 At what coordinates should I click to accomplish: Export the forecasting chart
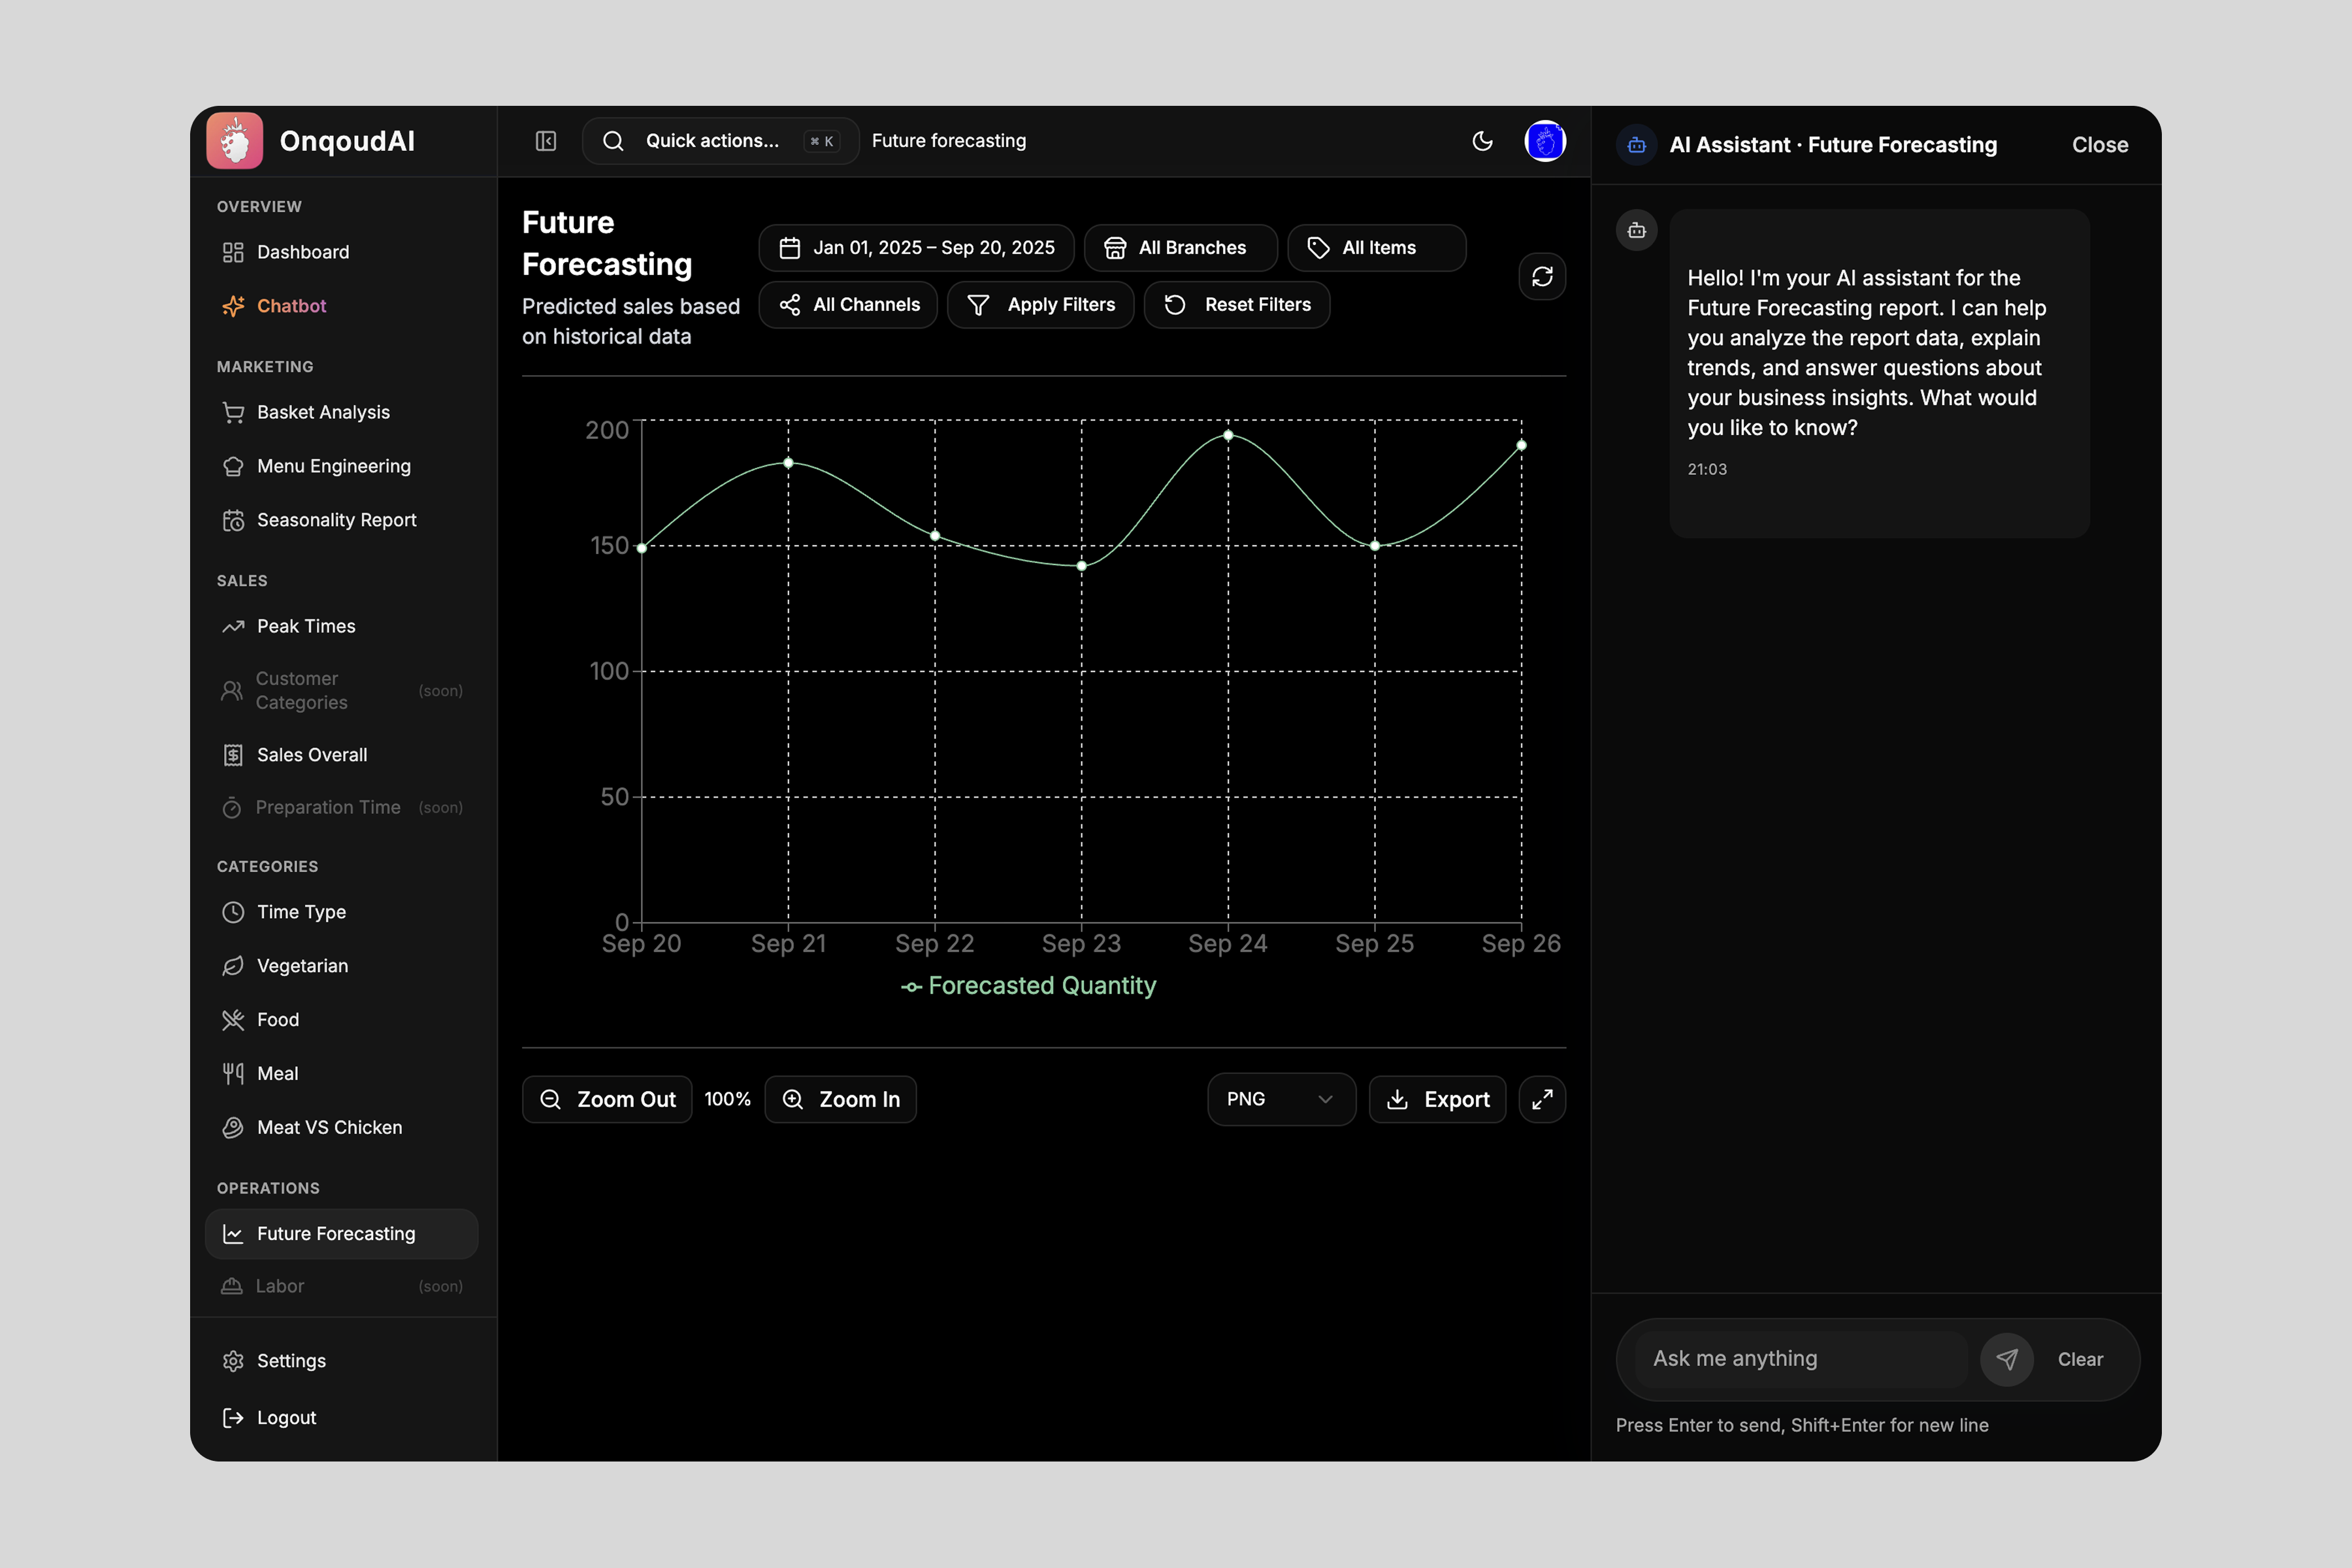tap(1437, 1099)
